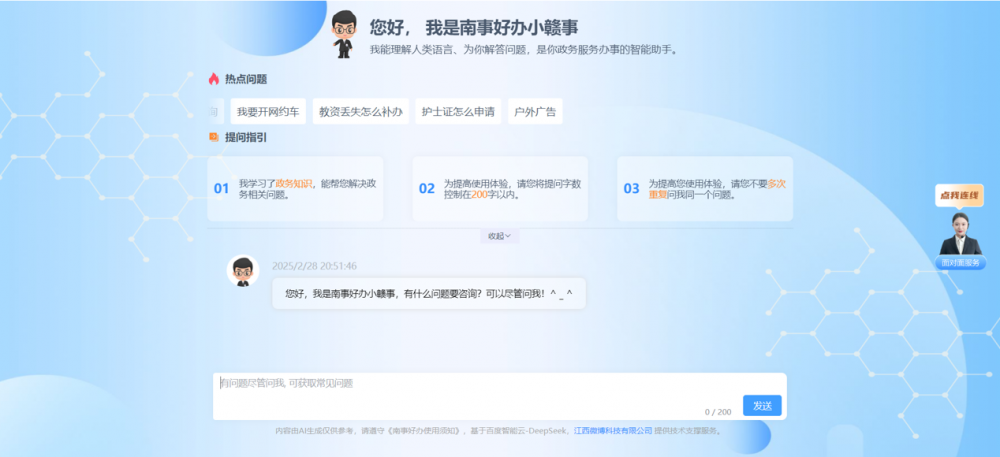Click the orange icon beside 提问指引
The width and height of the screenshot is (1000, 457).
[x=214, y=137]
